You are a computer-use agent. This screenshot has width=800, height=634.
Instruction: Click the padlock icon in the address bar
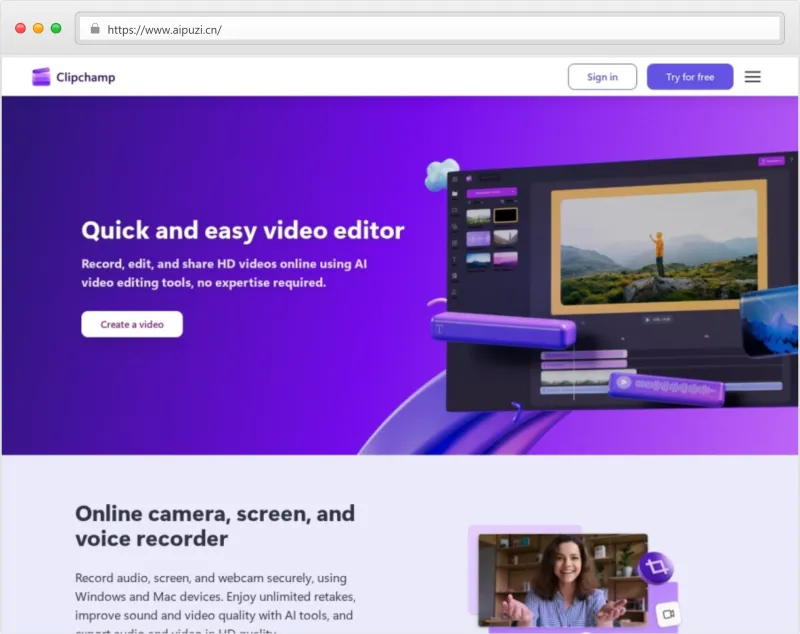pyautogui.click(x=95, y=28)
